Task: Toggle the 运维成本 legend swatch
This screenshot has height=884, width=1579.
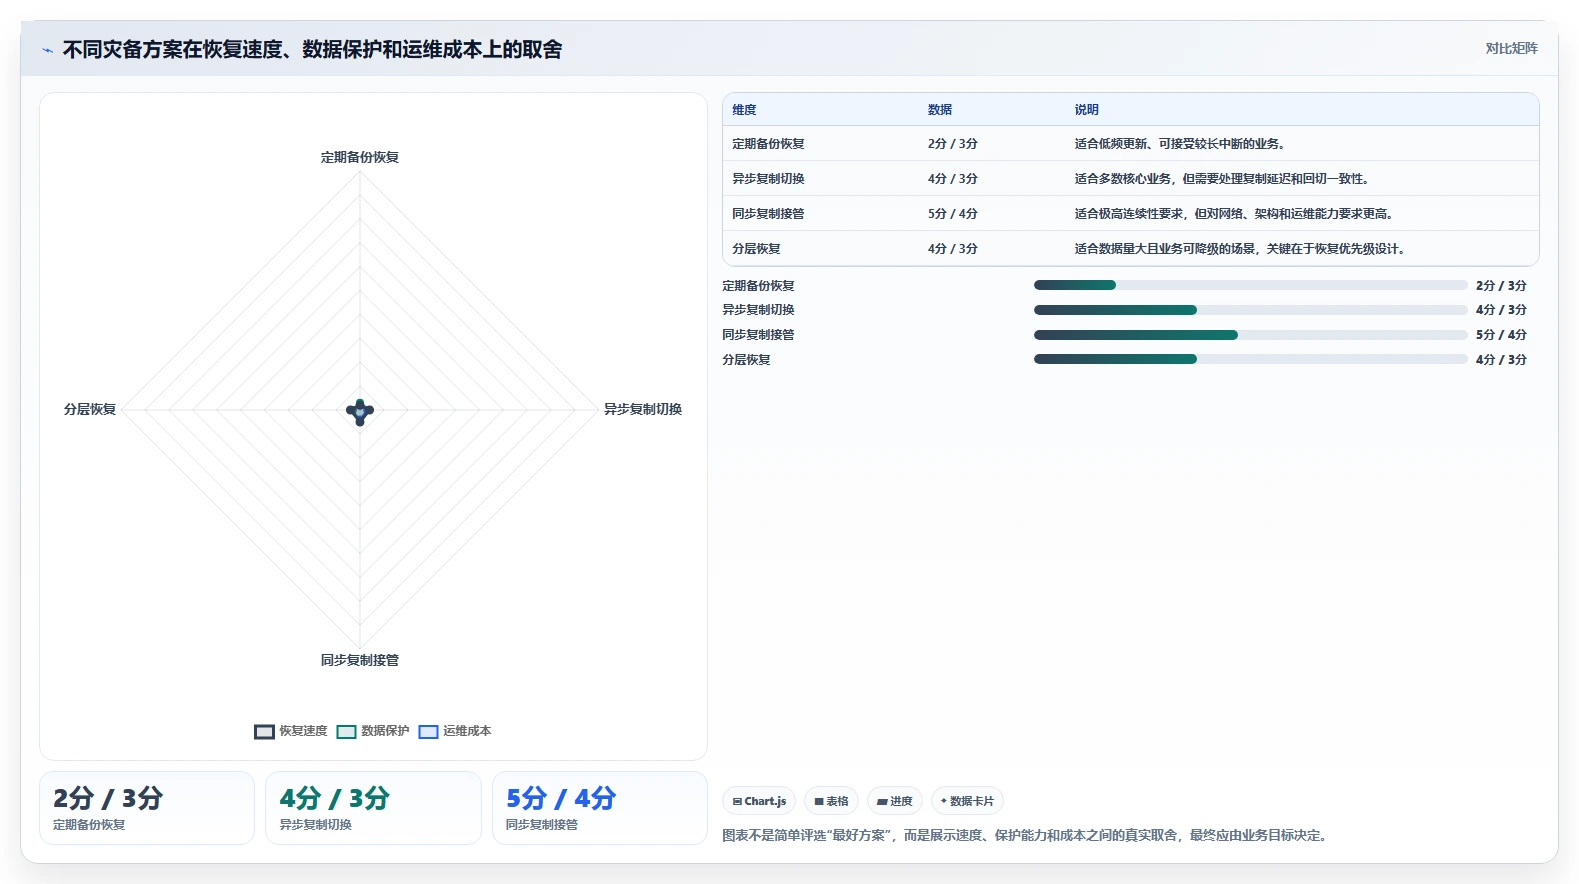Action: (x=428, y=732)
